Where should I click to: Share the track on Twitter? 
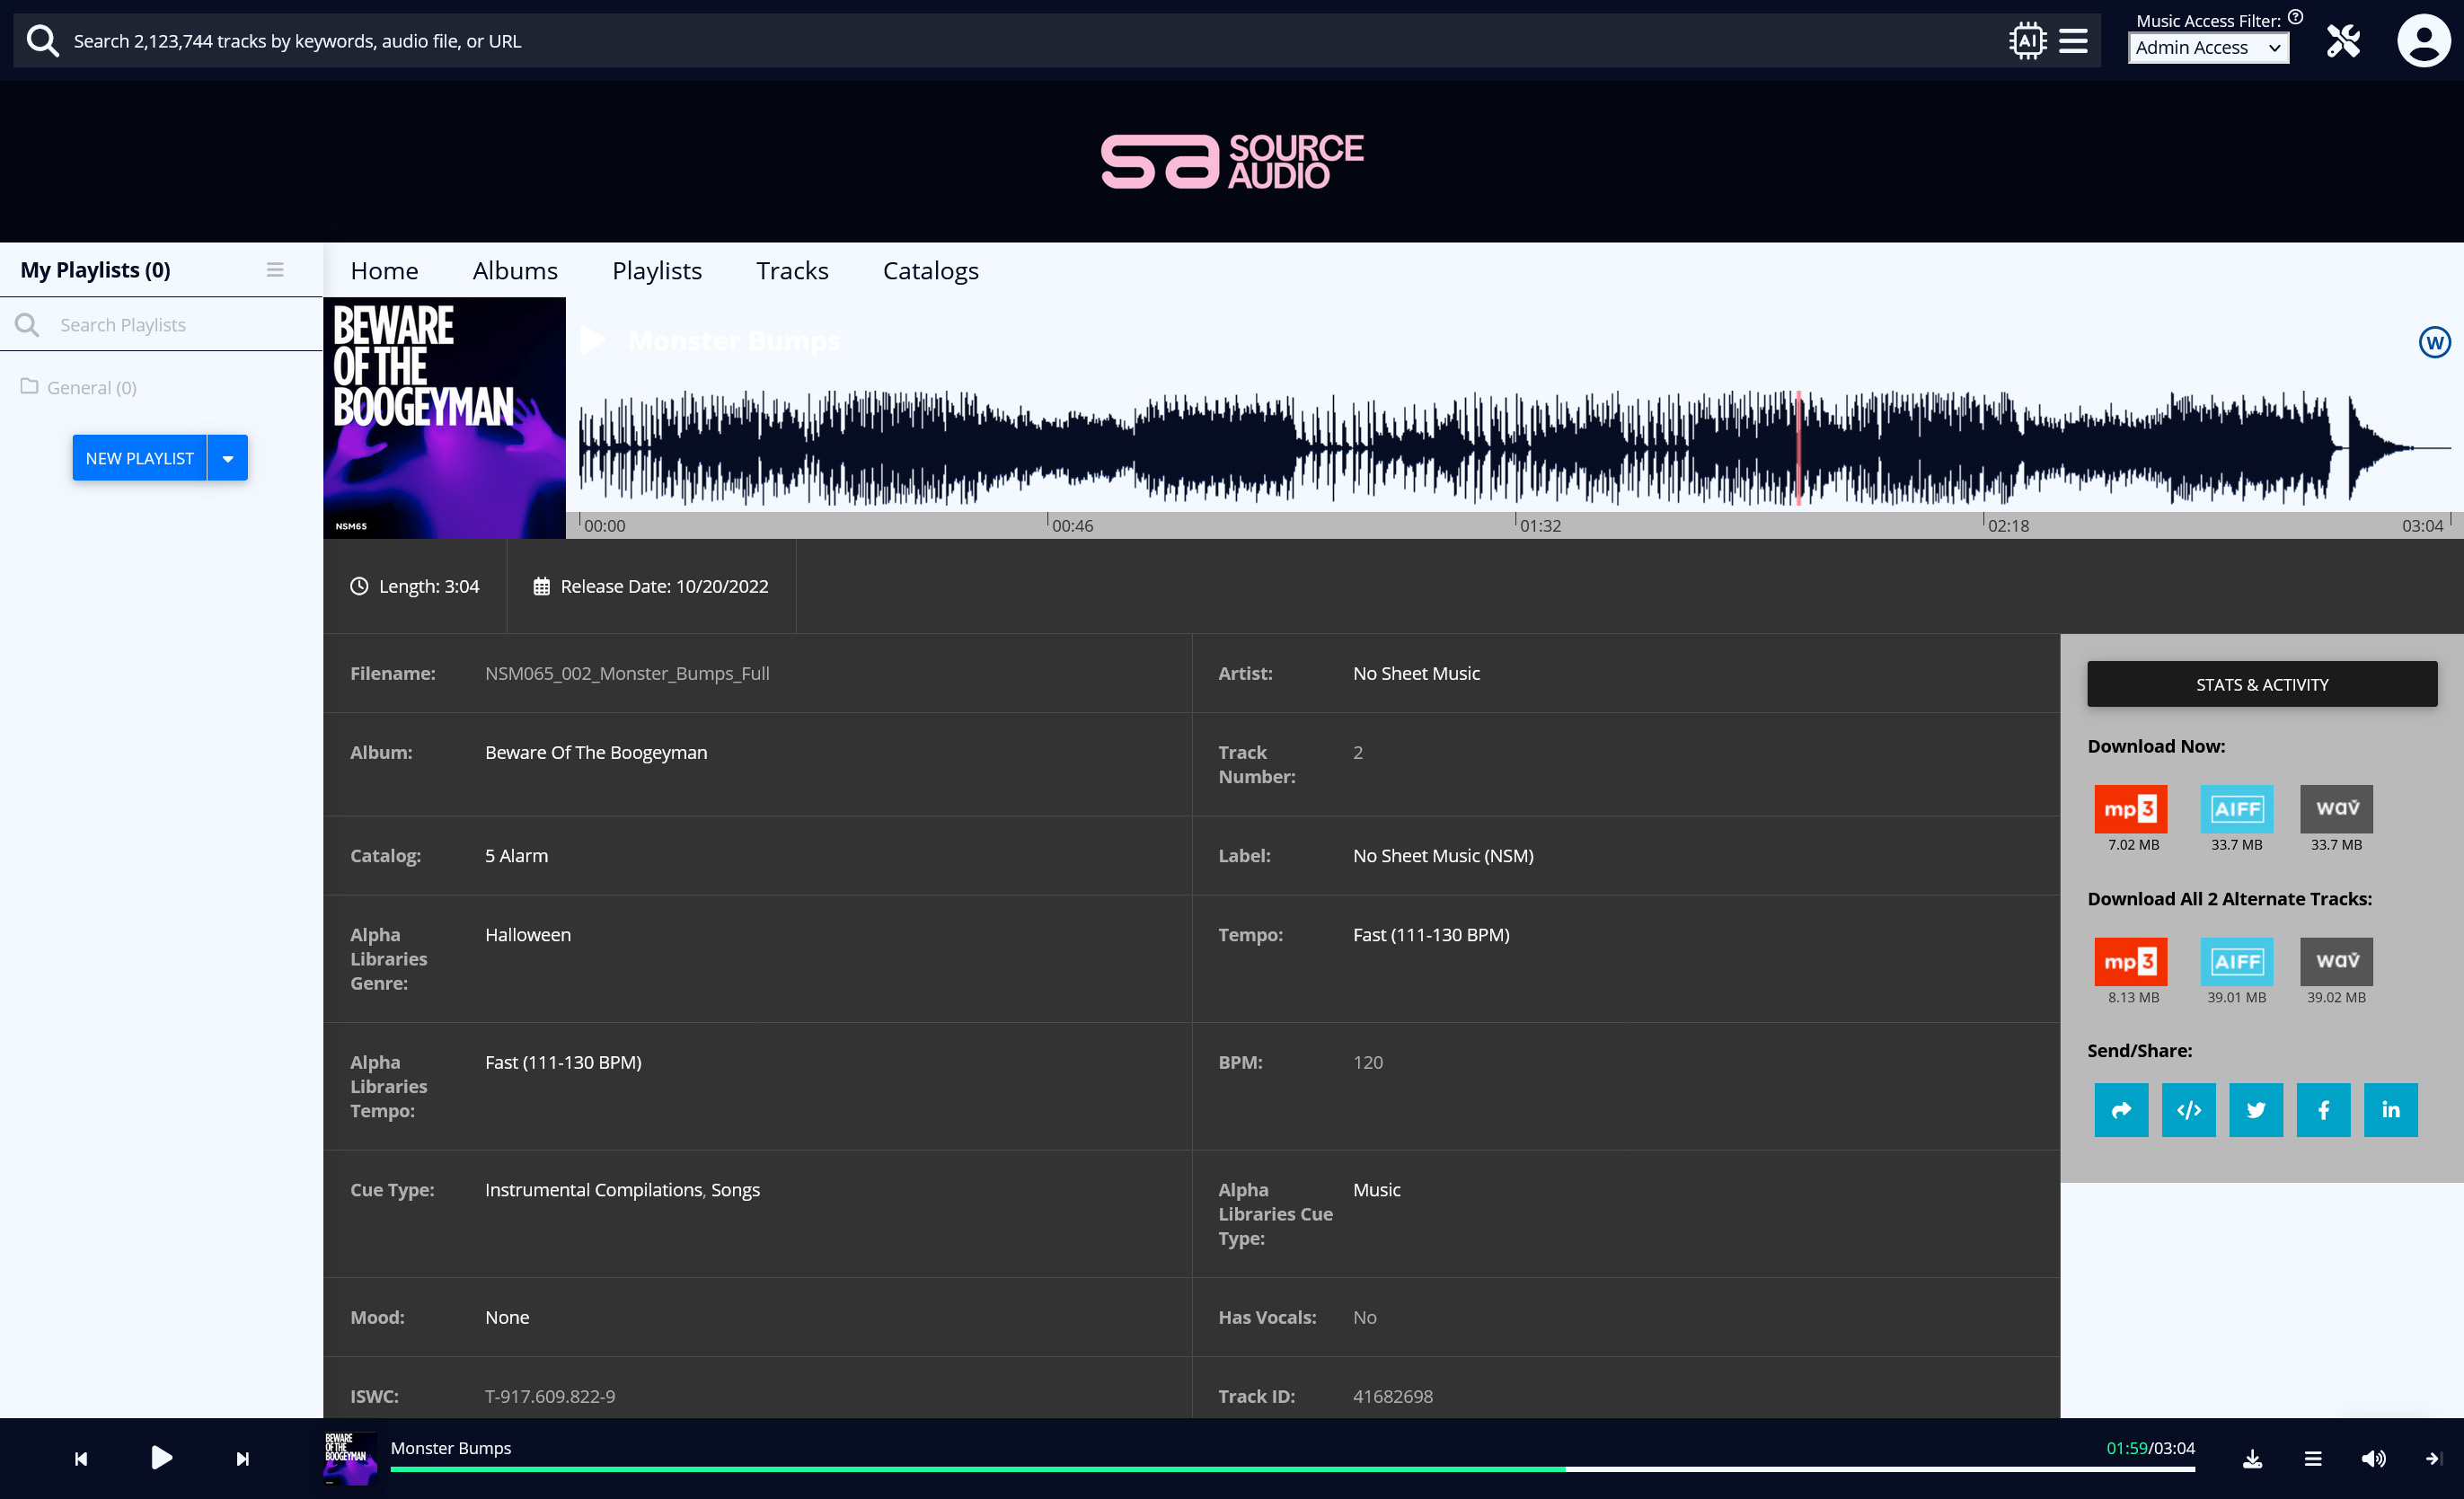pos(2256,1110)
